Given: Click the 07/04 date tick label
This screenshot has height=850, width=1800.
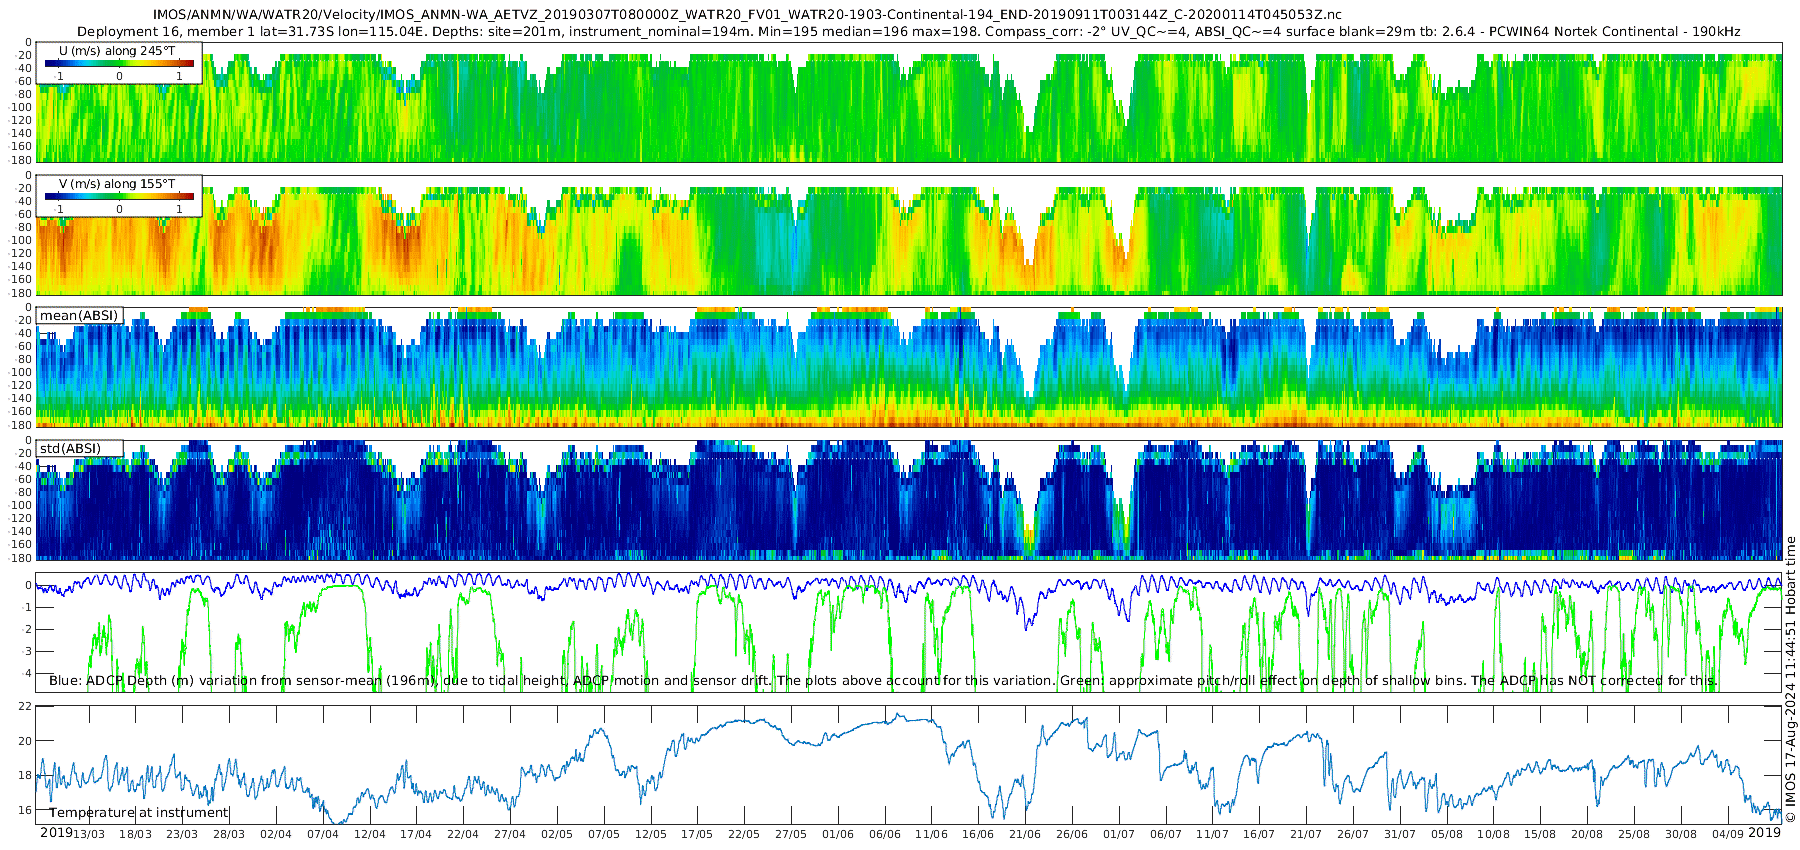Looking at the screenshot, I should [x=323, y=834].
